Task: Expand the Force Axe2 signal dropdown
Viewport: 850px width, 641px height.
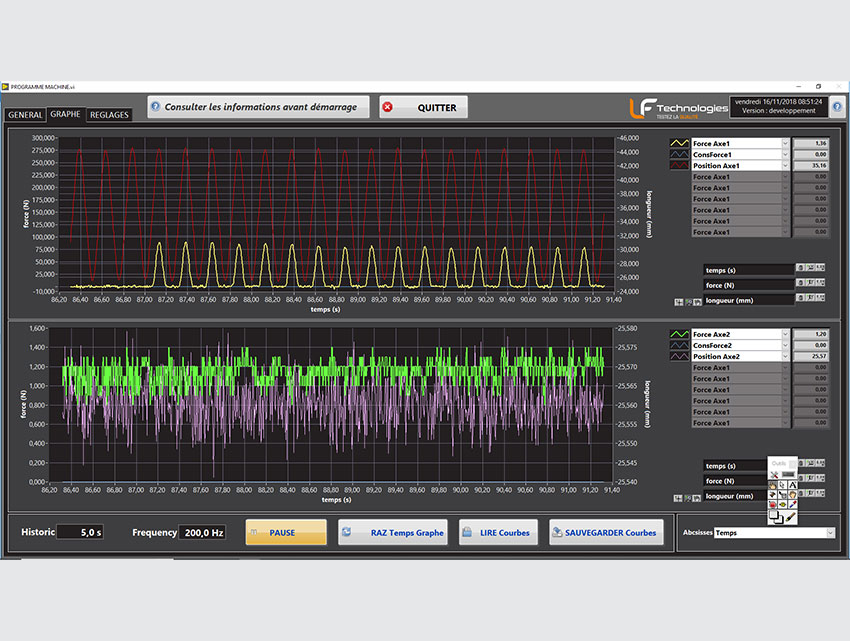Action: [x=784, y=335]
